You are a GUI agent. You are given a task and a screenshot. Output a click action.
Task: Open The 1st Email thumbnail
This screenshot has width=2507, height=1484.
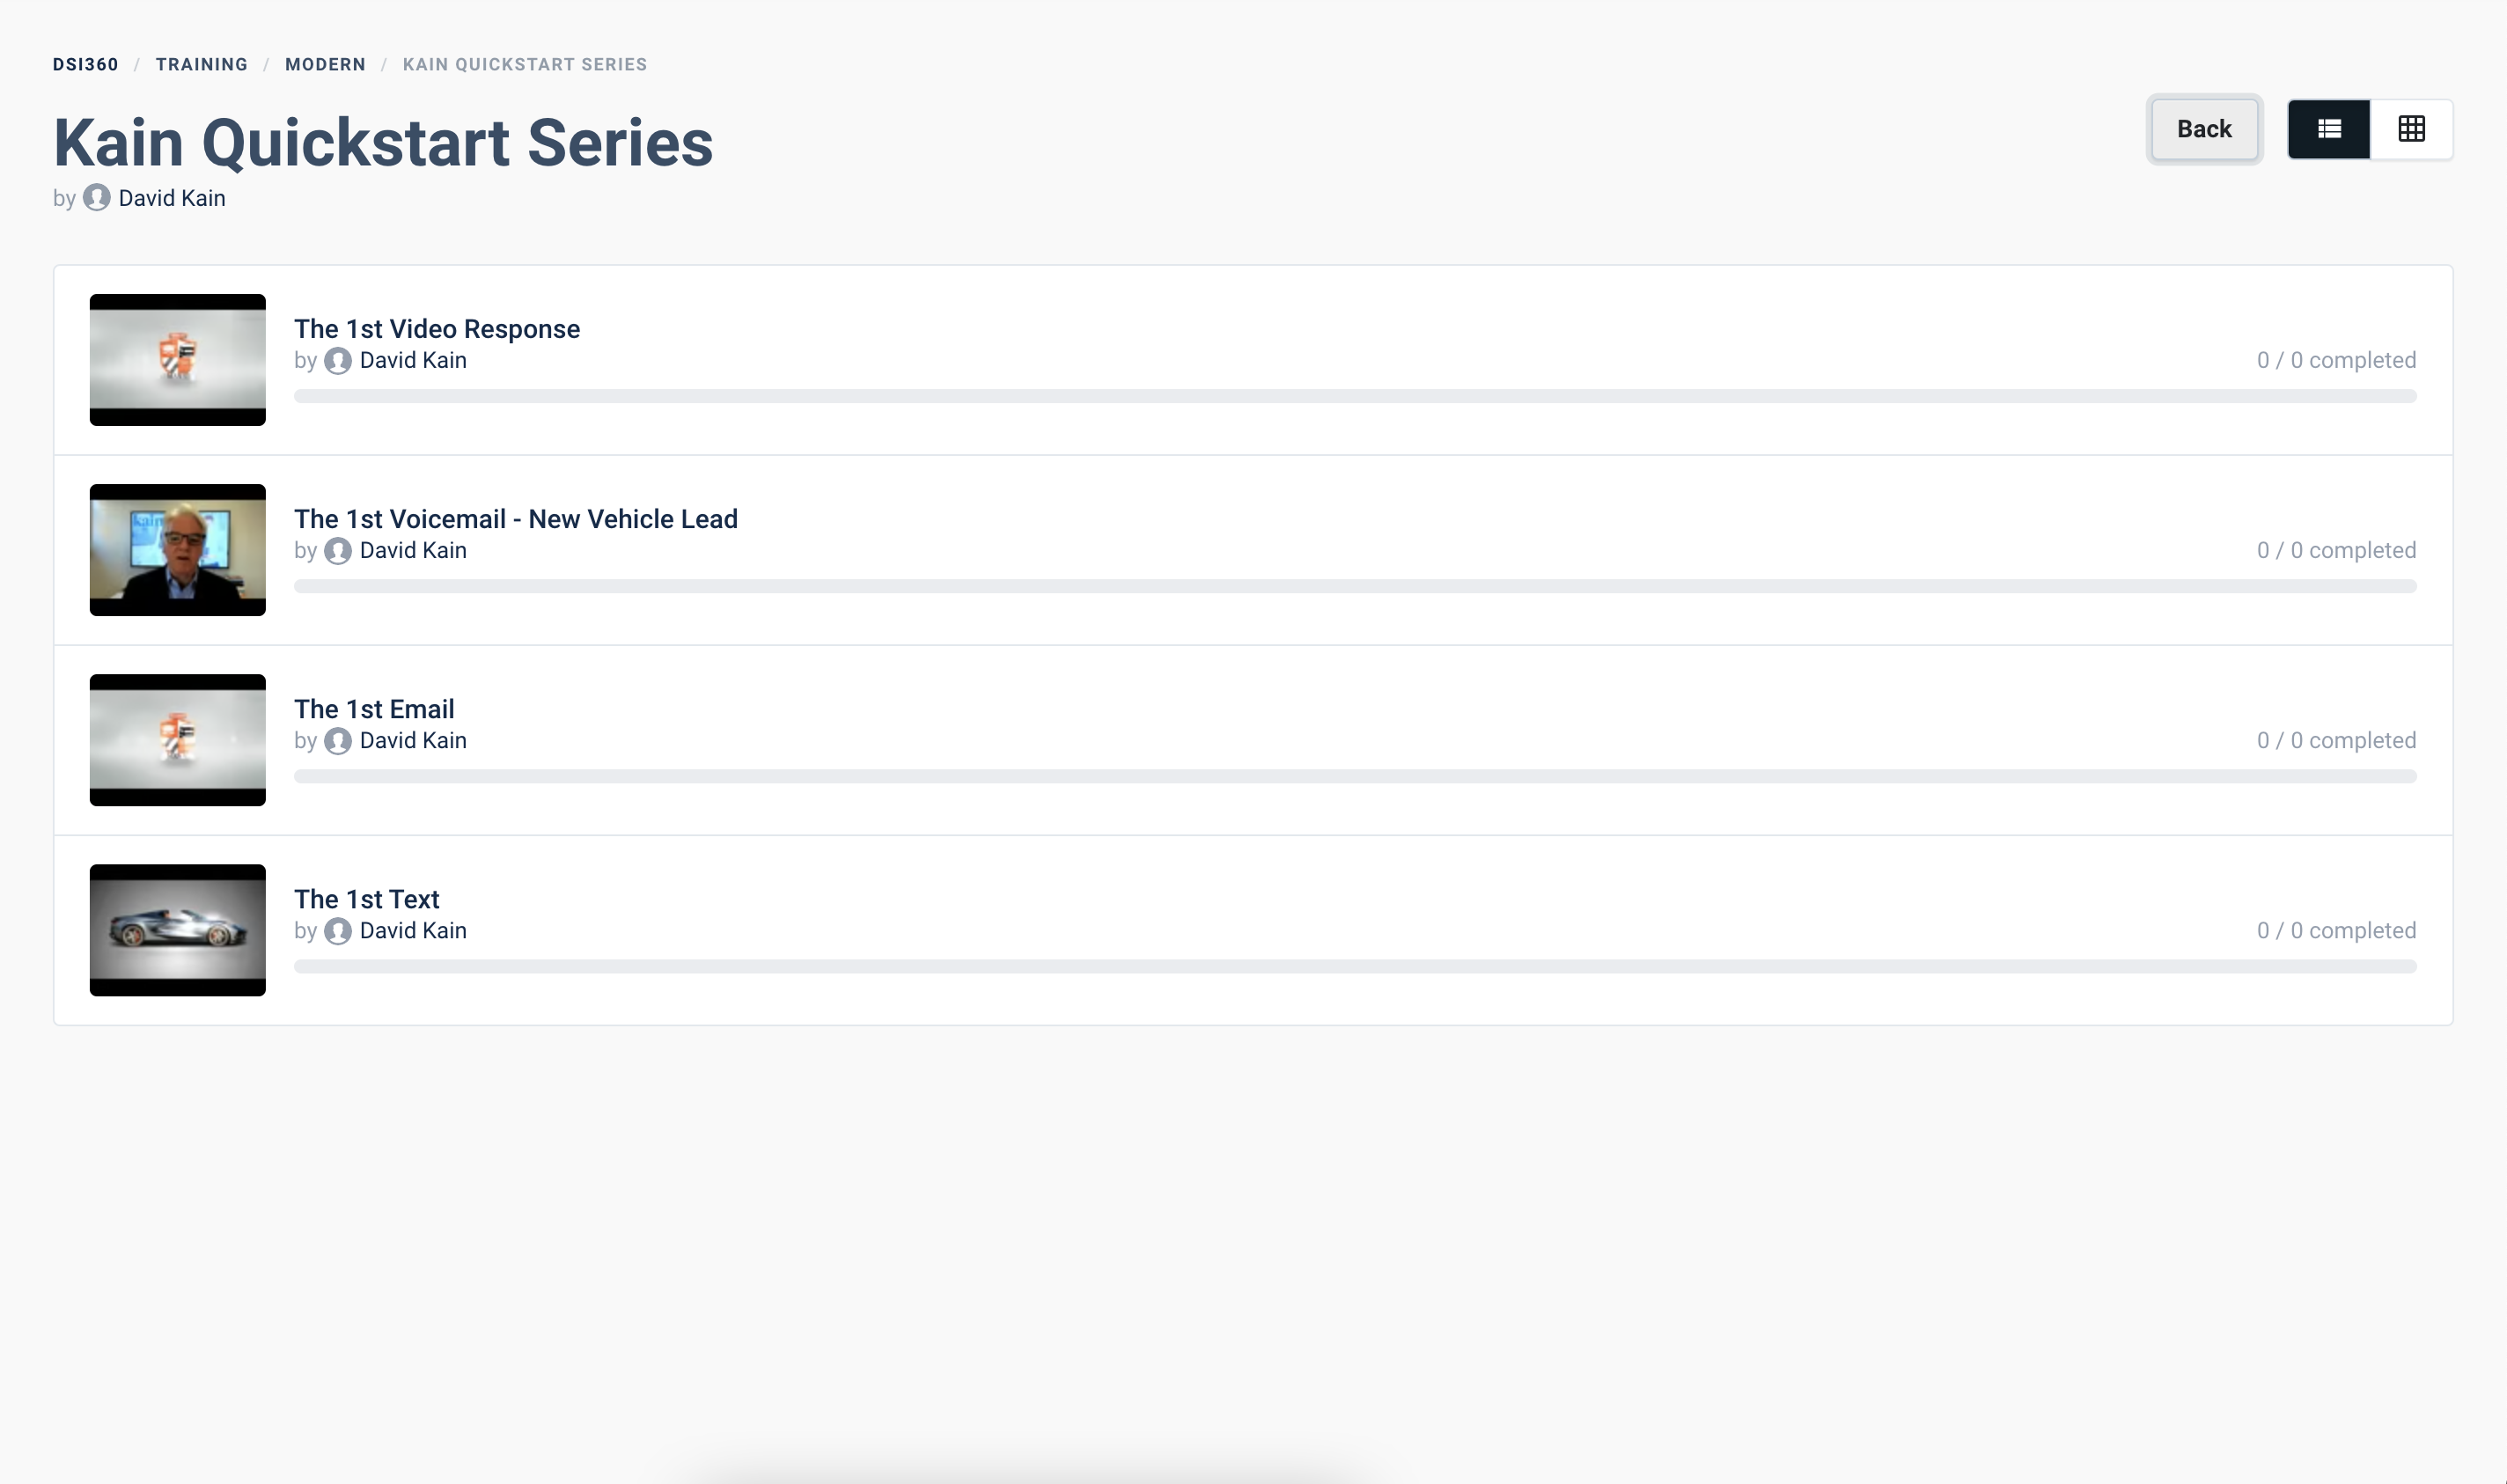tap(178, 740)
